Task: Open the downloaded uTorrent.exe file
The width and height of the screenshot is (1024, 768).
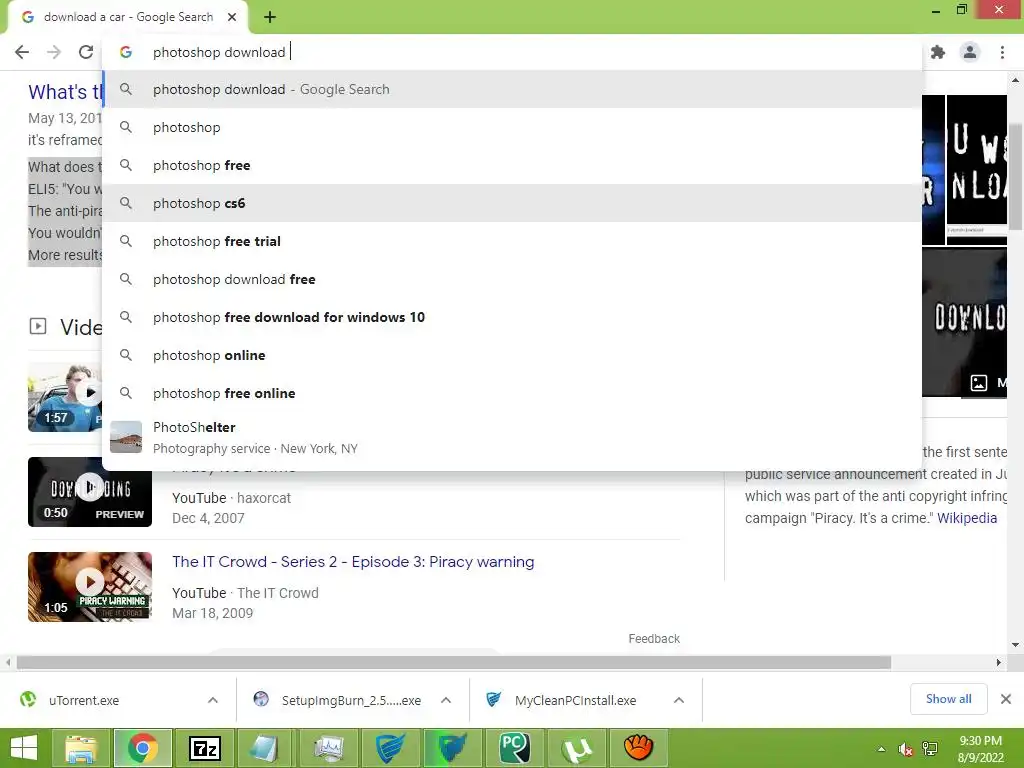Action: click(84, 700)
